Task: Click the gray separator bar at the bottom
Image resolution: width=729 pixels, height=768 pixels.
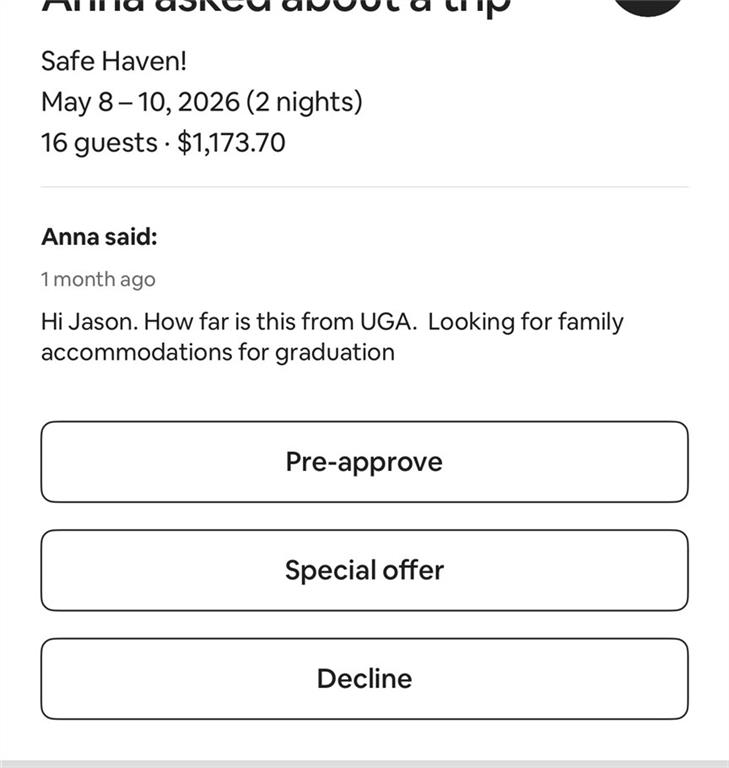Action: [x=364, y=763]
